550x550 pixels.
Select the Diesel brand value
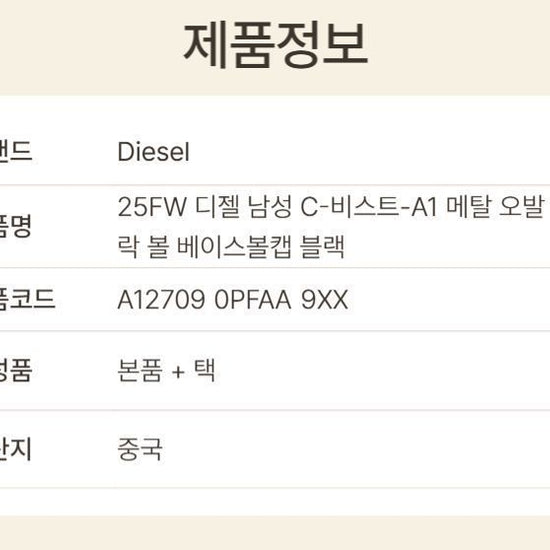pos(154,152)
